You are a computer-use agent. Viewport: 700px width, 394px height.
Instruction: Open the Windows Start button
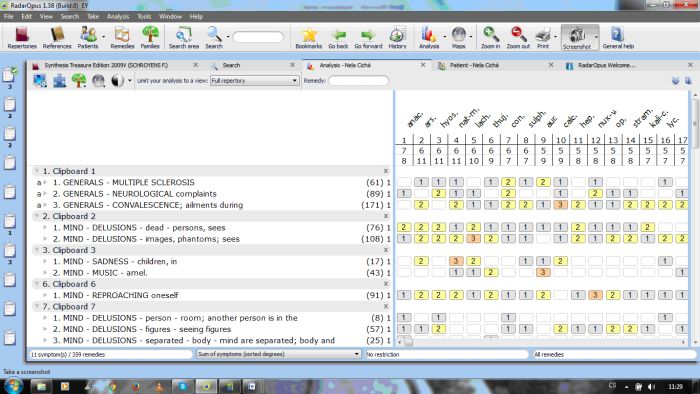12,386
